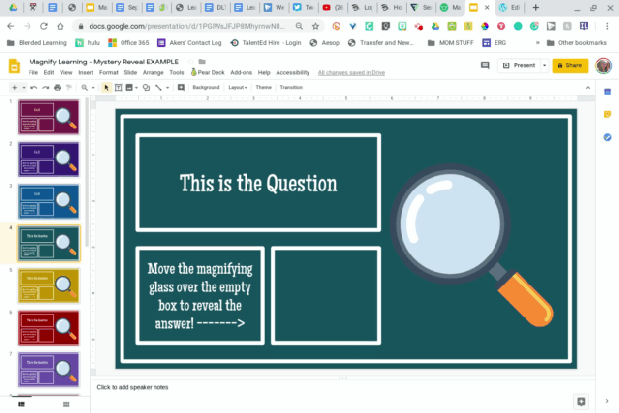Add a comment using the toolbar icon
The height and width of the screenshot is (413, 619).
[178, 88]
